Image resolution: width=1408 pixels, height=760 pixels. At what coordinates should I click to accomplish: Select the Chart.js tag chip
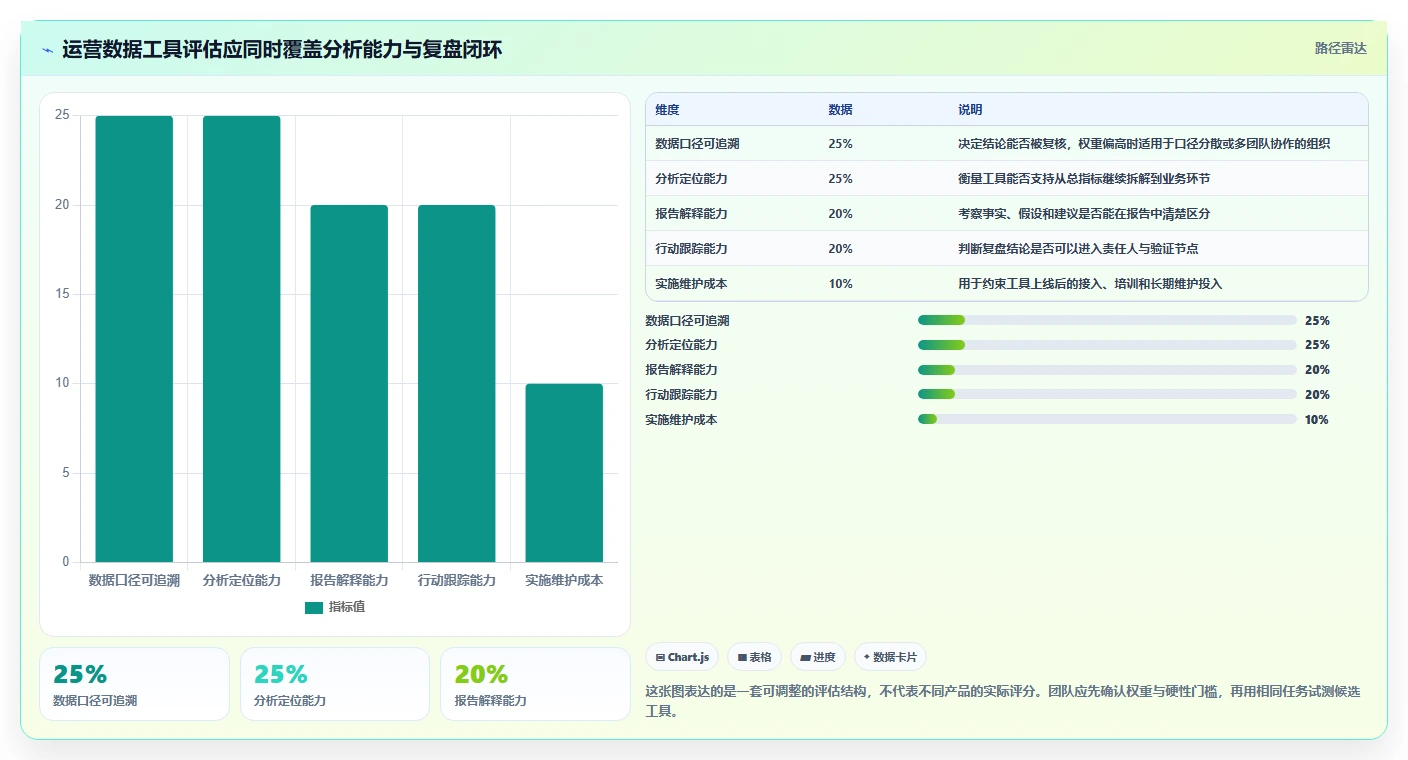pyautogui.click(x=682, y=657)
